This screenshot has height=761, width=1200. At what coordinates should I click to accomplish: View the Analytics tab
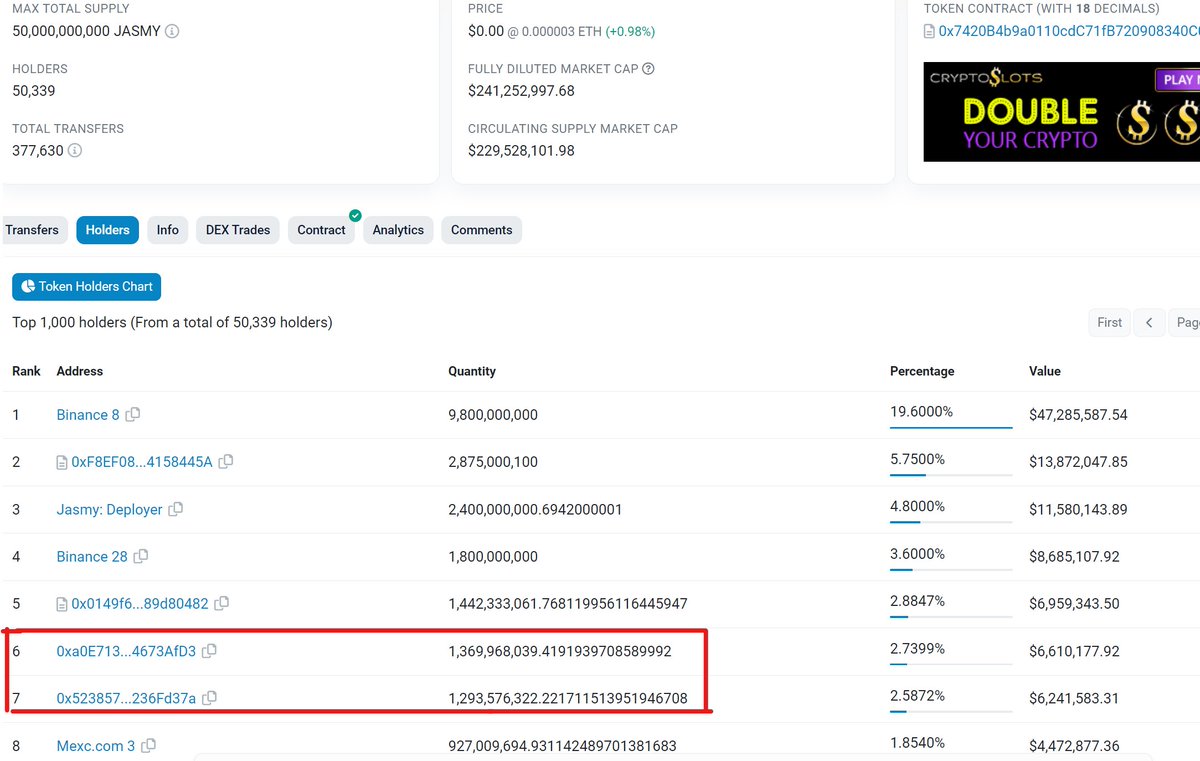[x=397, y=230]
